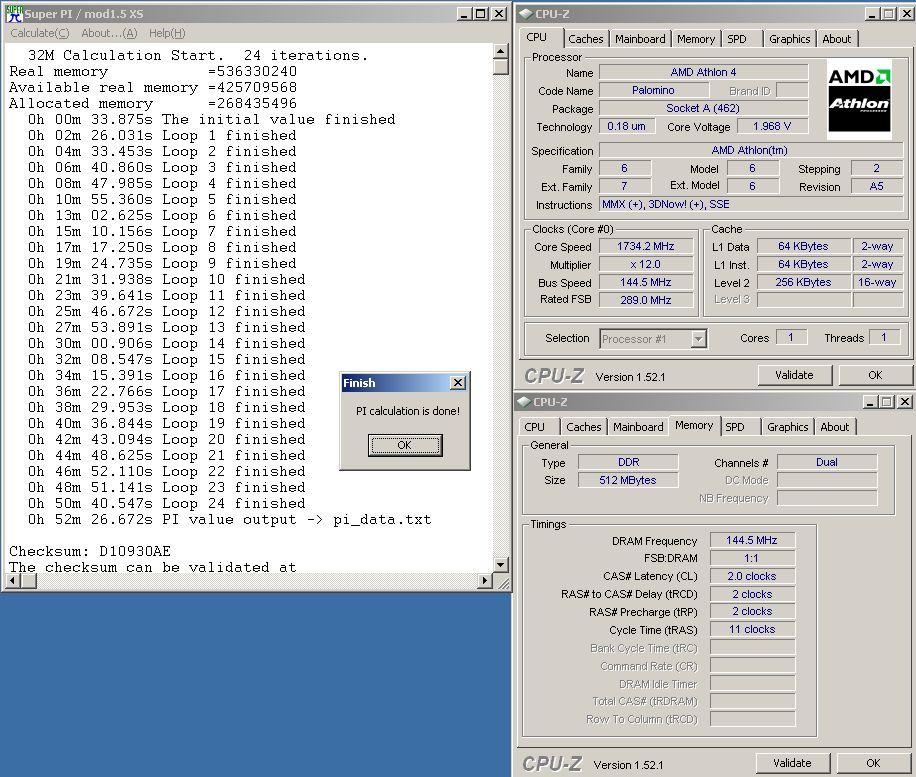Switch to Memory tab in top CPU-Z window

tap(696, 39)
